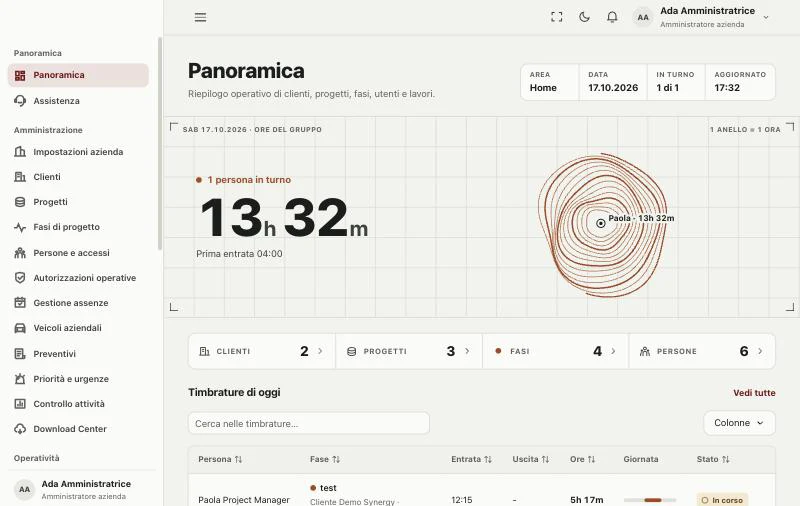This screenshot has height=506, width=800.
Task: Sort table by Ore column
Action: 583,459
